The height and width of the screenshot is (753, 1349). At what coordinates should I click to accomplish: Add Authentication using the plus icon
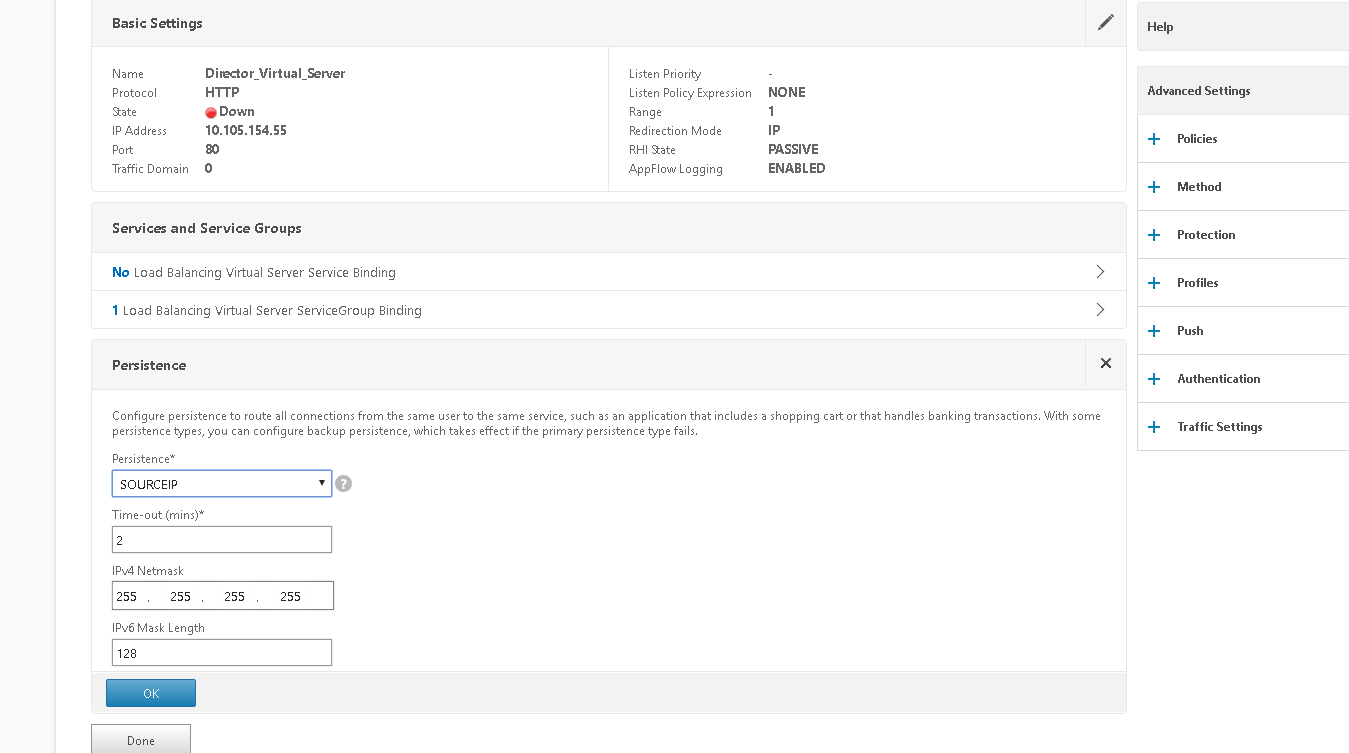tap(1154, 379)
